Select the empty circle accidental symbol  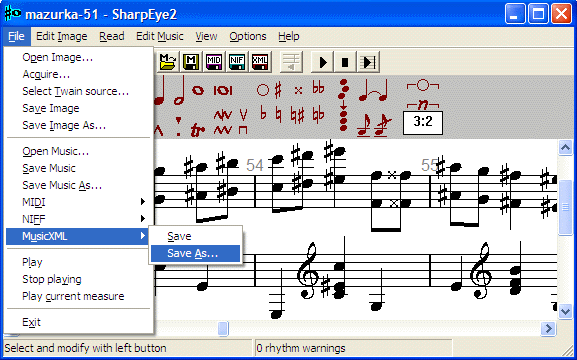click(263, 90)
